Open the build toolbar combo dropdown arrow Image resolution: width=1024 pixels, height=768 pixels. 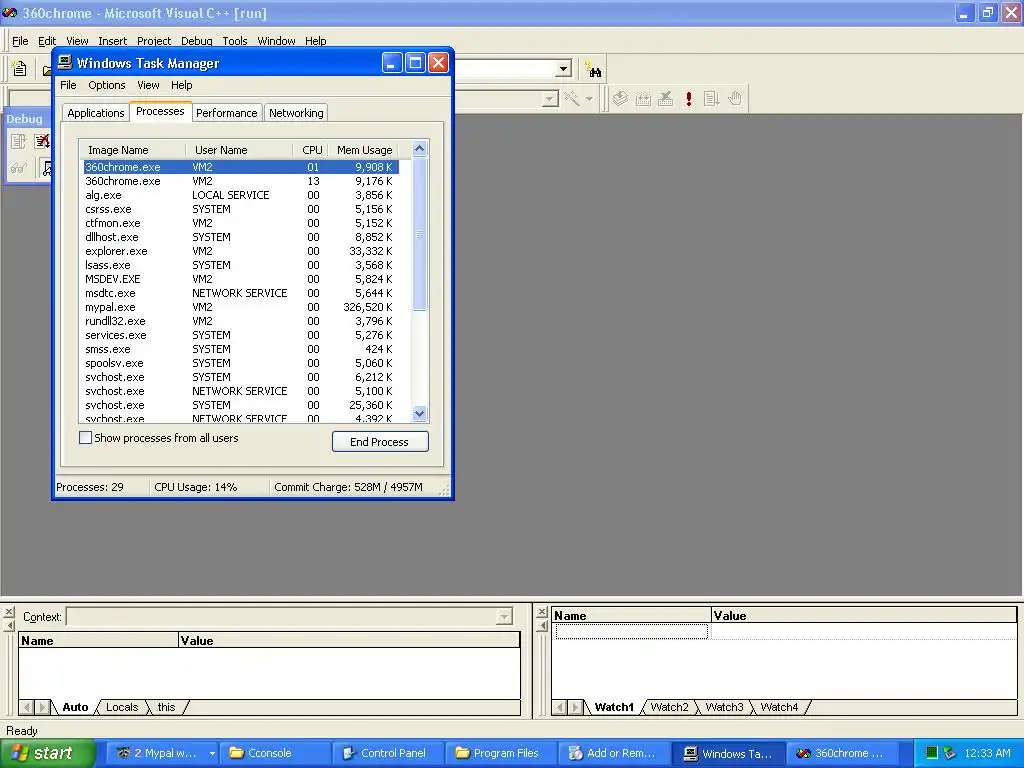coord(550,99)
